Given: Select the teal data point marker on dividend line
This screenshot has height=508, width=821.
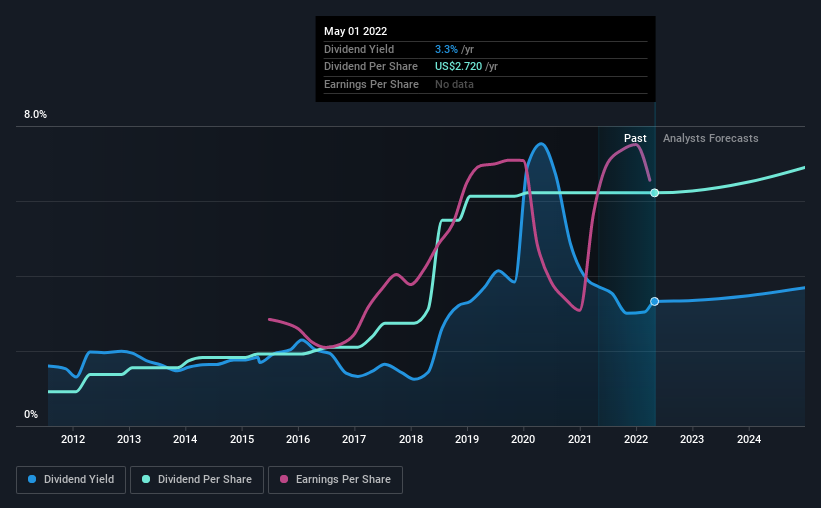Looking at the screenshot, I should 654,193.
